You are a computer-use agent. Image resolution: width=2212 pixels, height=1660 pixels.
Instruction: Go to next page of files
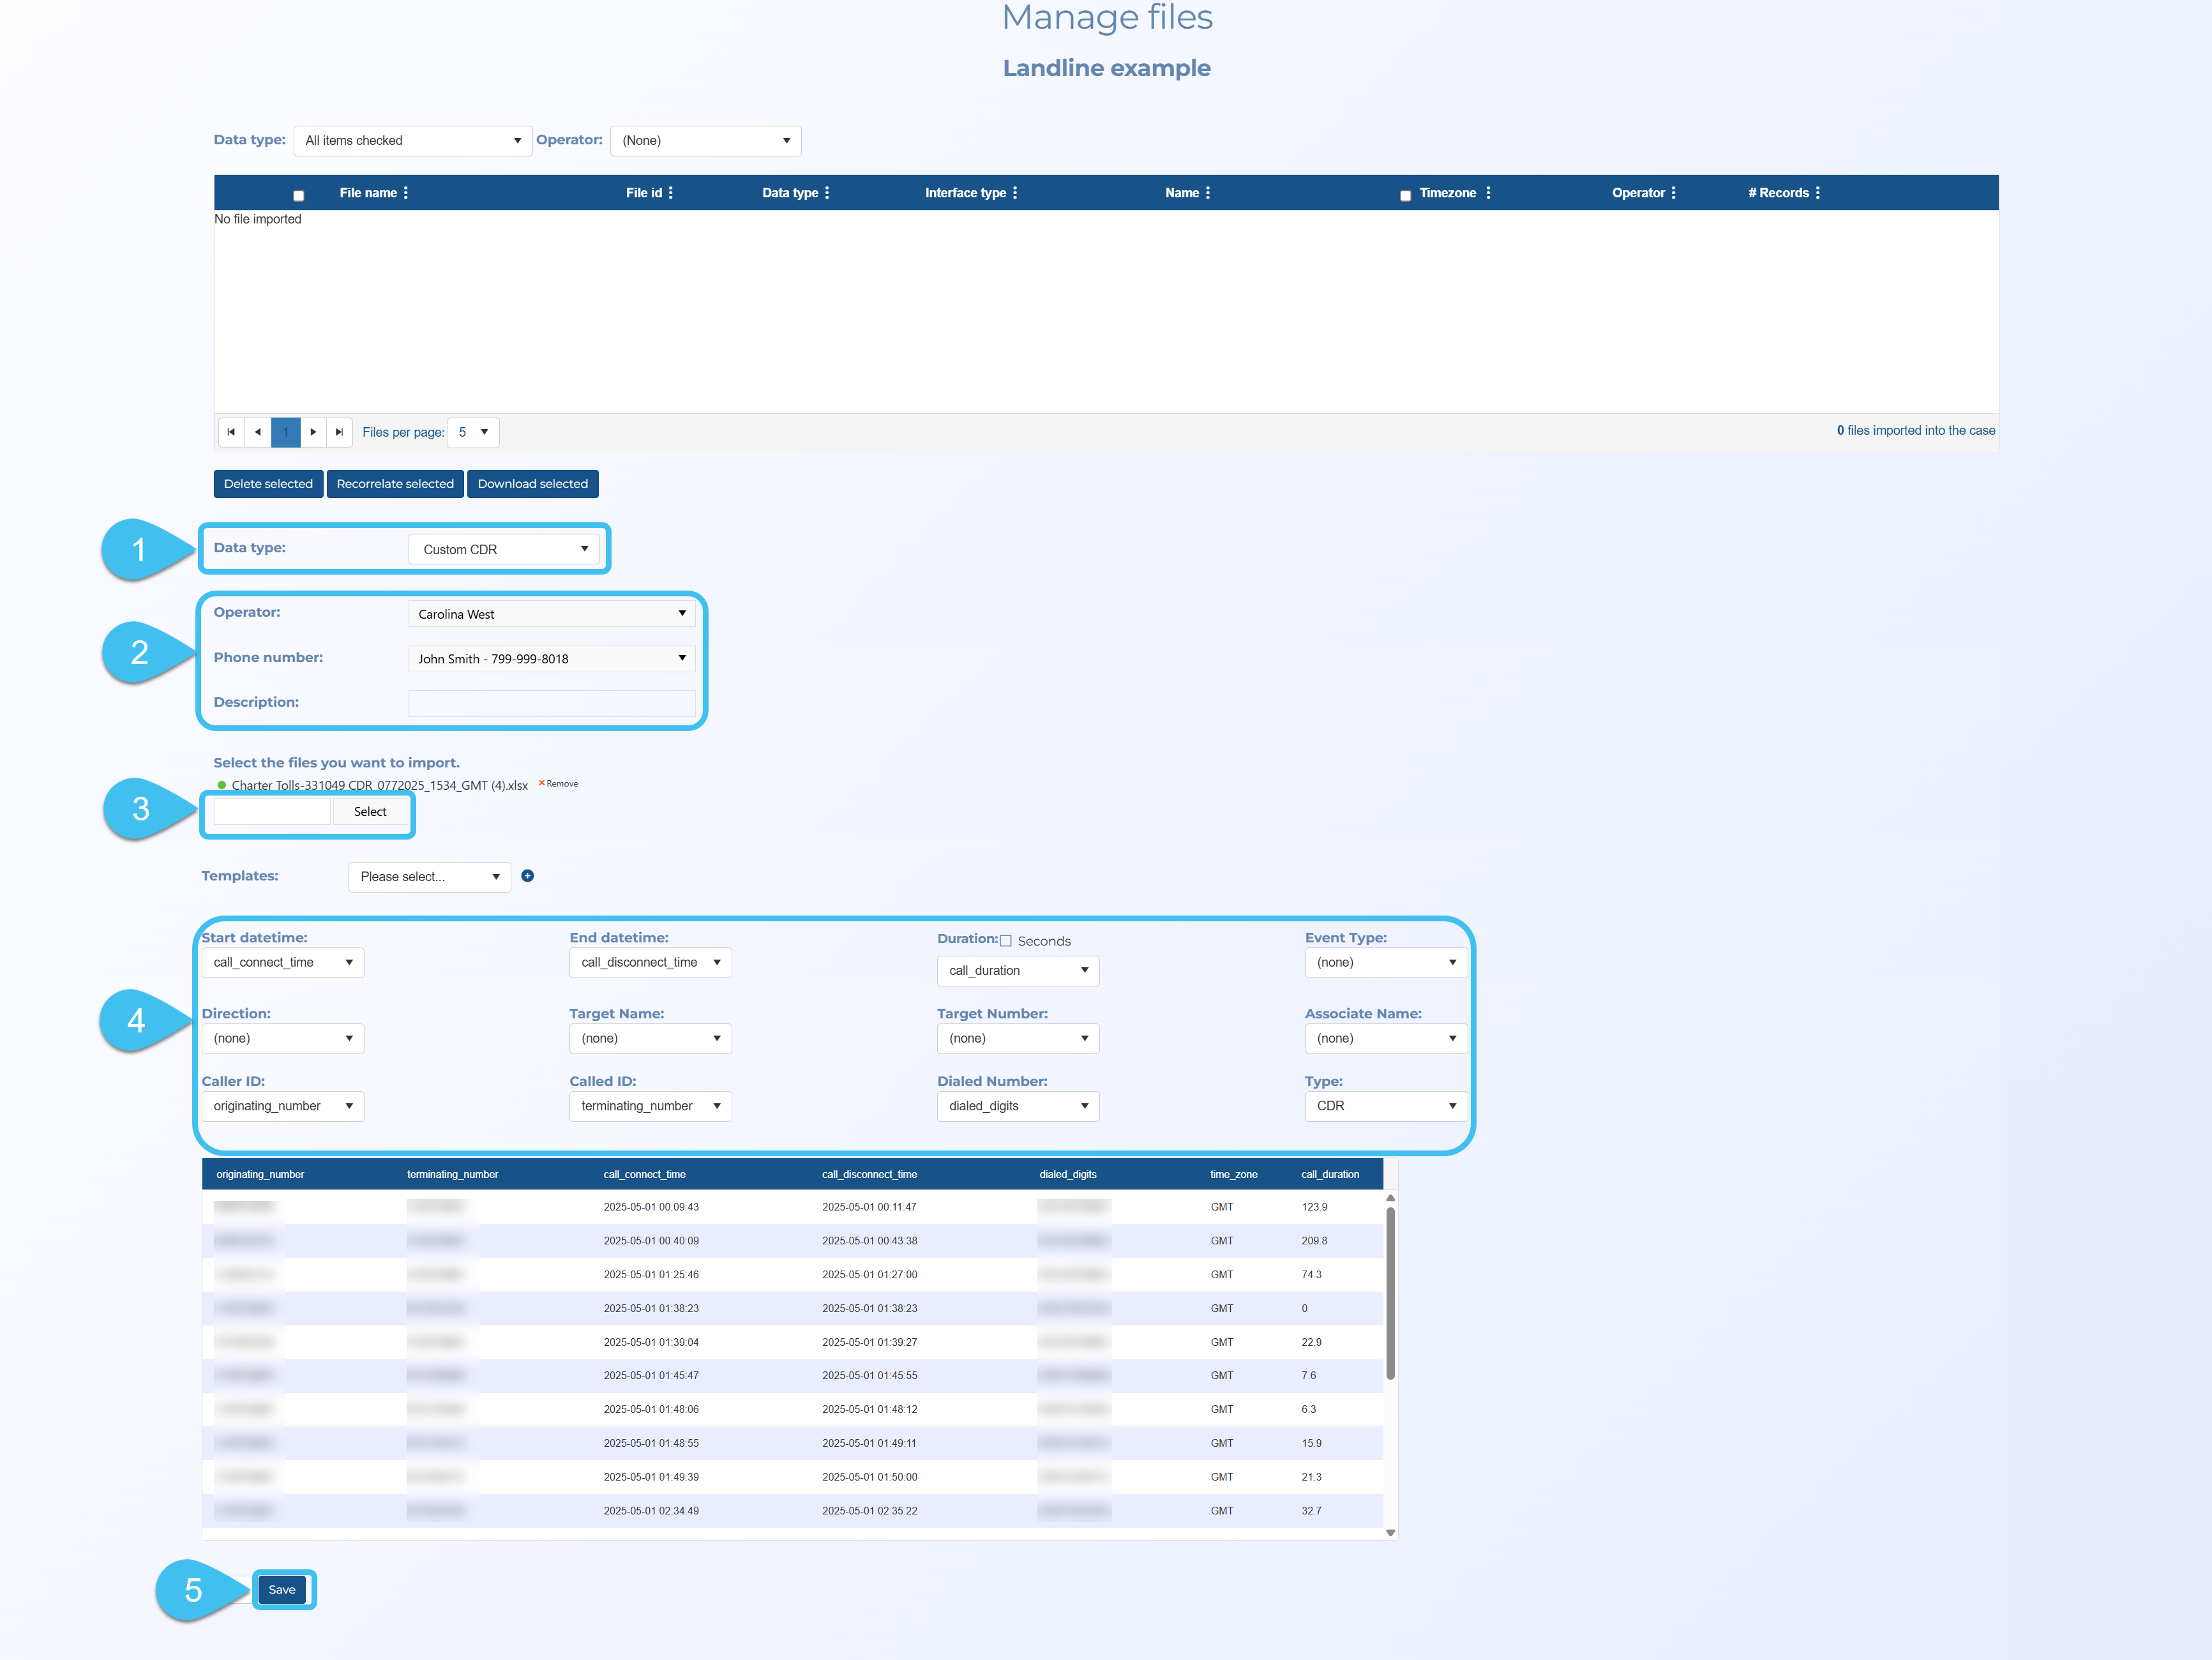click(x=313, y=432)
